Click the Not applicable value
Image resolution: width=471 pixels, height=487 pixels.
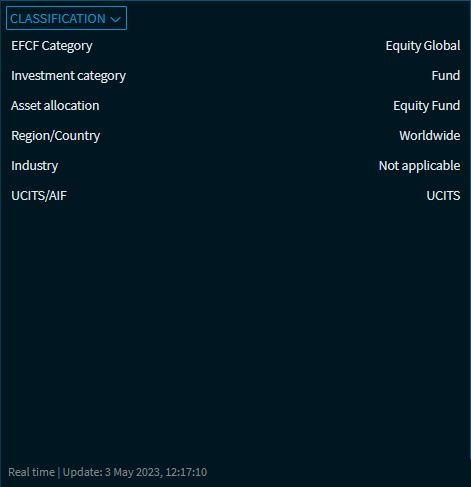pos(419,166)
